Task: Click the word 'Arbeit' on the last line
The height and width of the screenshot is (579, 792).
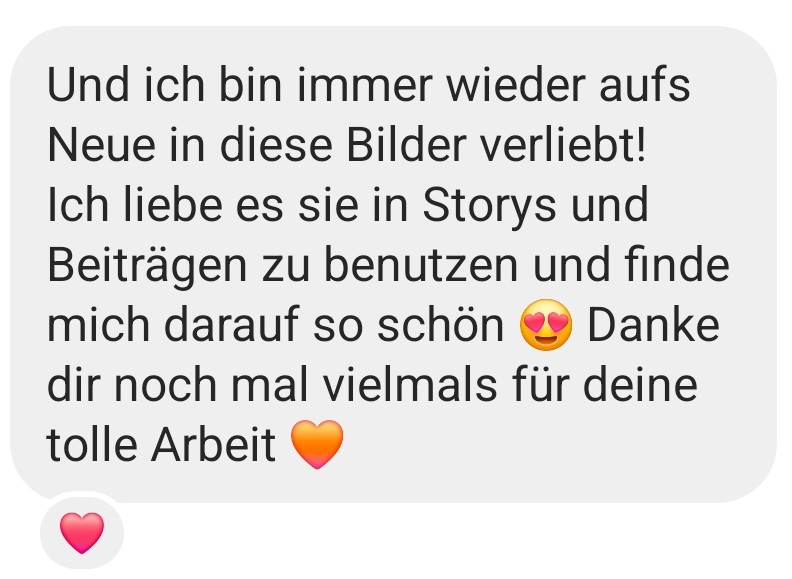Action: pos(214,444)
